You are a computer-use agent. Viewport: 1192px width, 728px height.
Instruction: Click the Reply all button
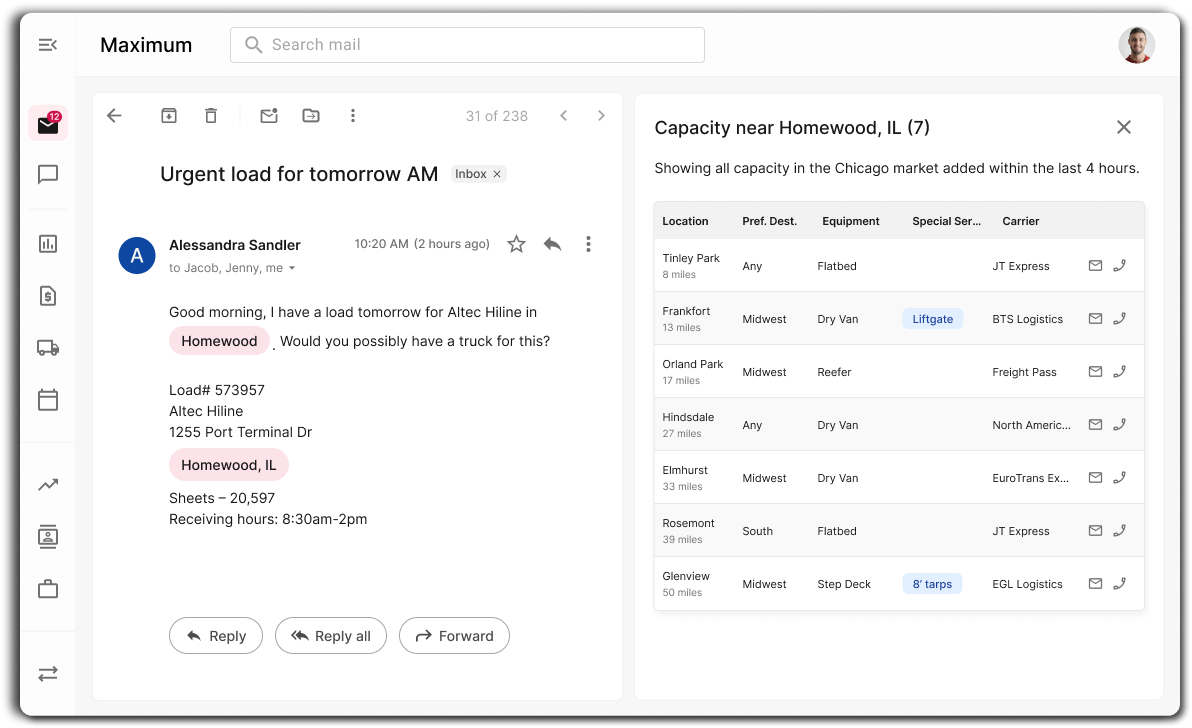tap(330, 636)
